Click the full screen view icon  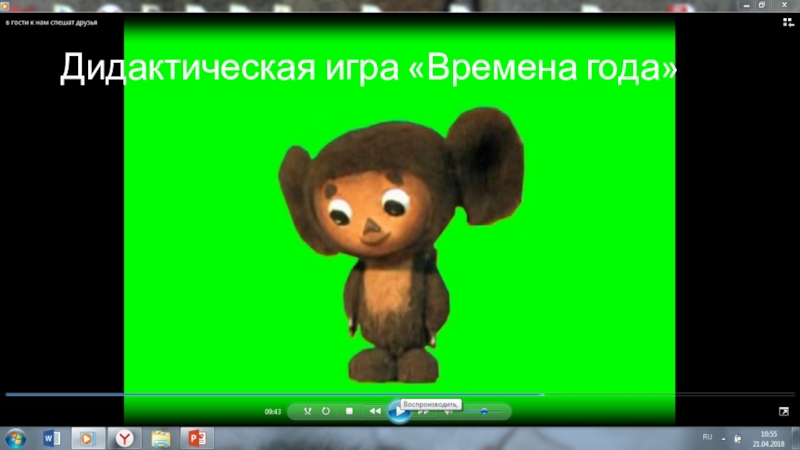point(784,411)
